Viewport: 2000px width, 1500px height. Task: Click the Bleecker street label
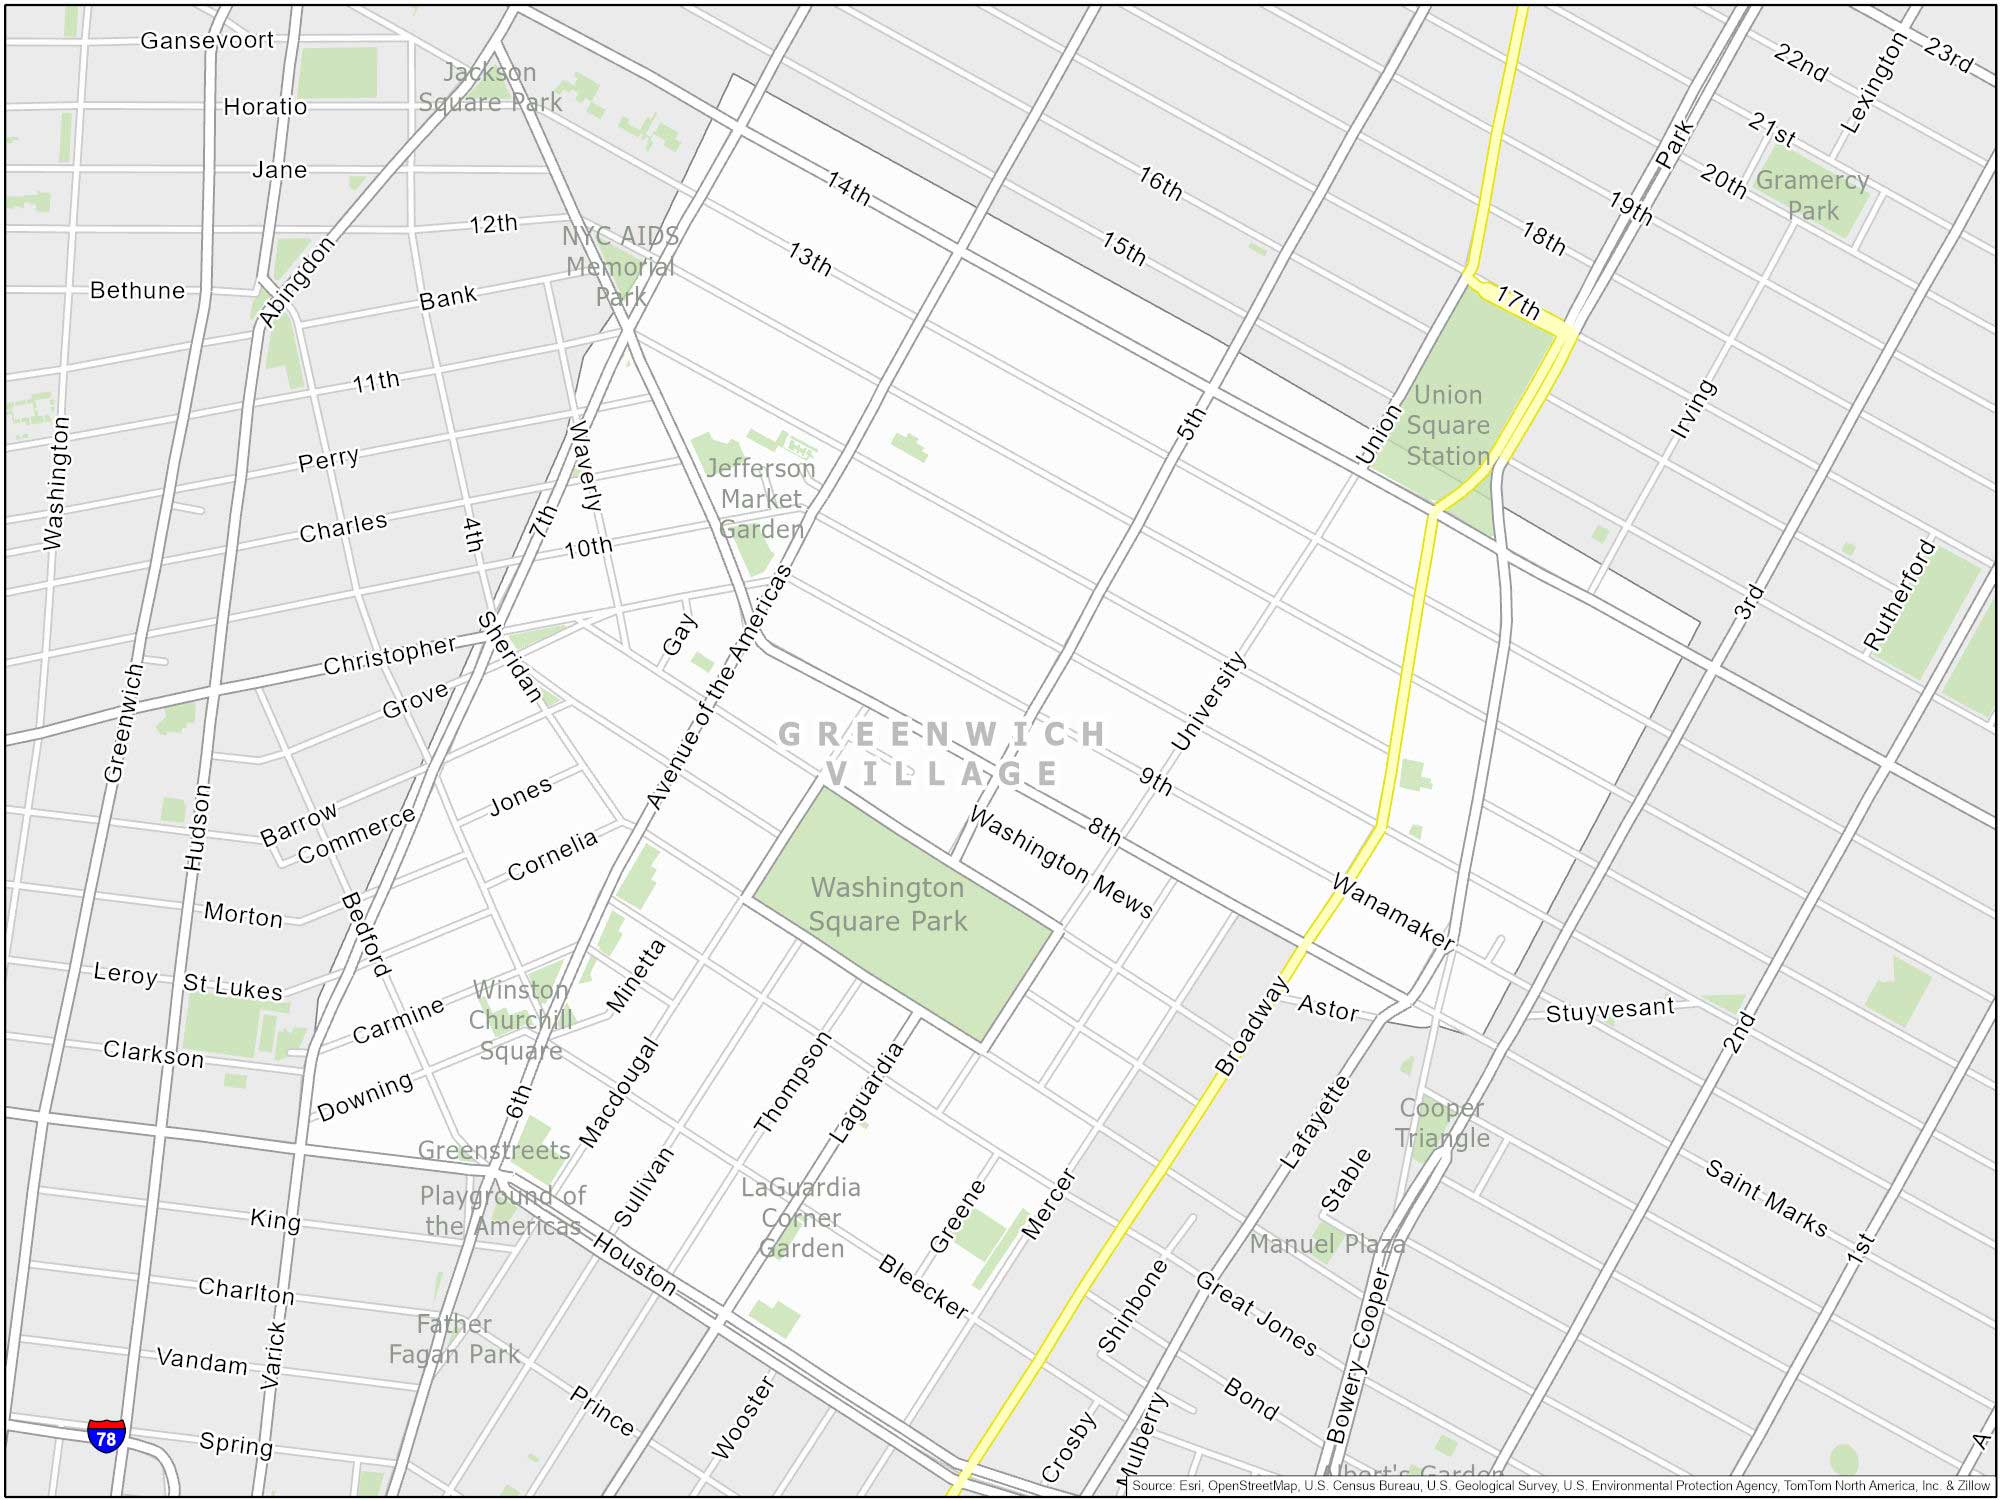(x=923, y=1286)
